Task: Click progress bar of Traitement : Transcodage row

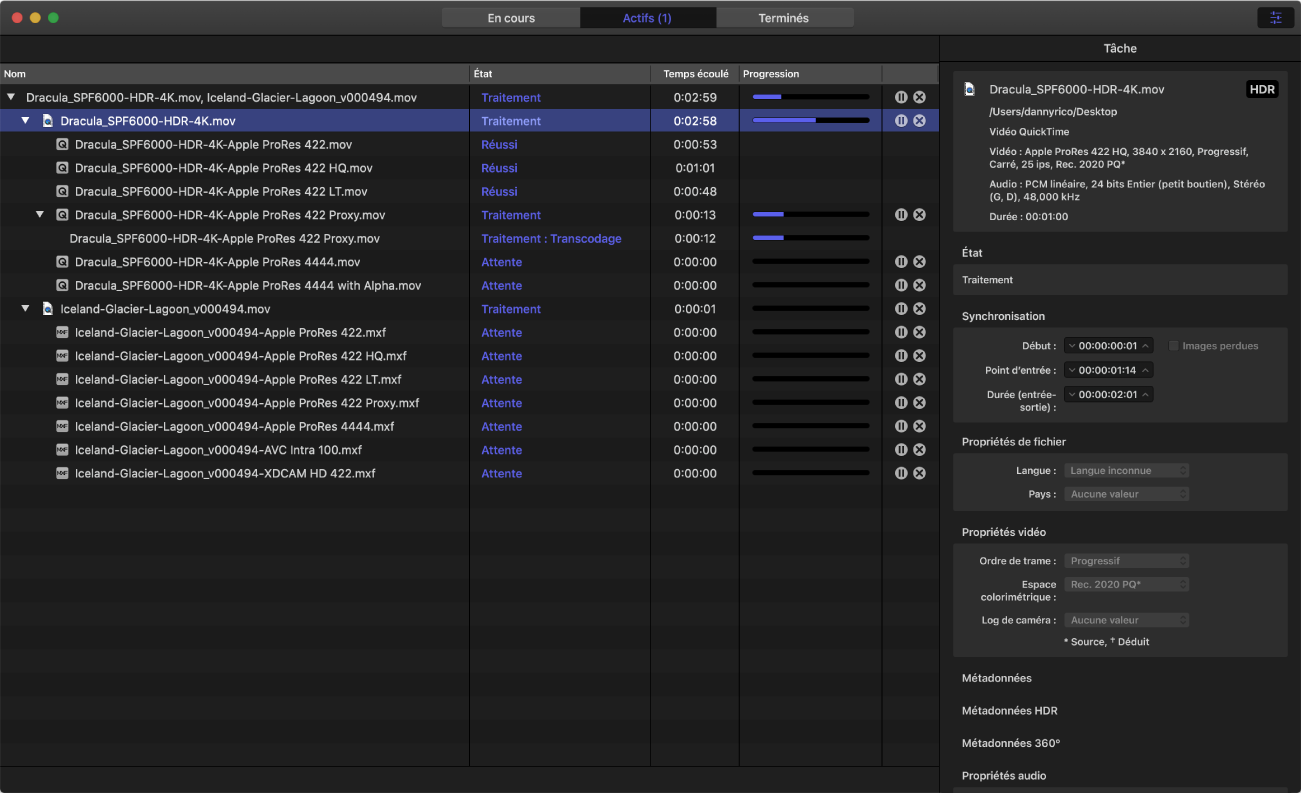Action: (811, 238)
